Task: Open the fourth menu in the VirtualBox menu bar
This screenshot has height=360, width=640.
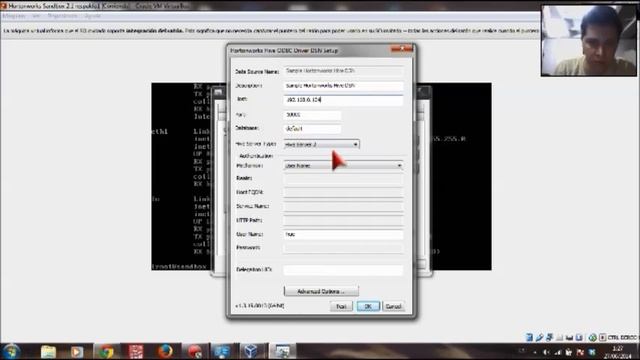Action: 93,16
